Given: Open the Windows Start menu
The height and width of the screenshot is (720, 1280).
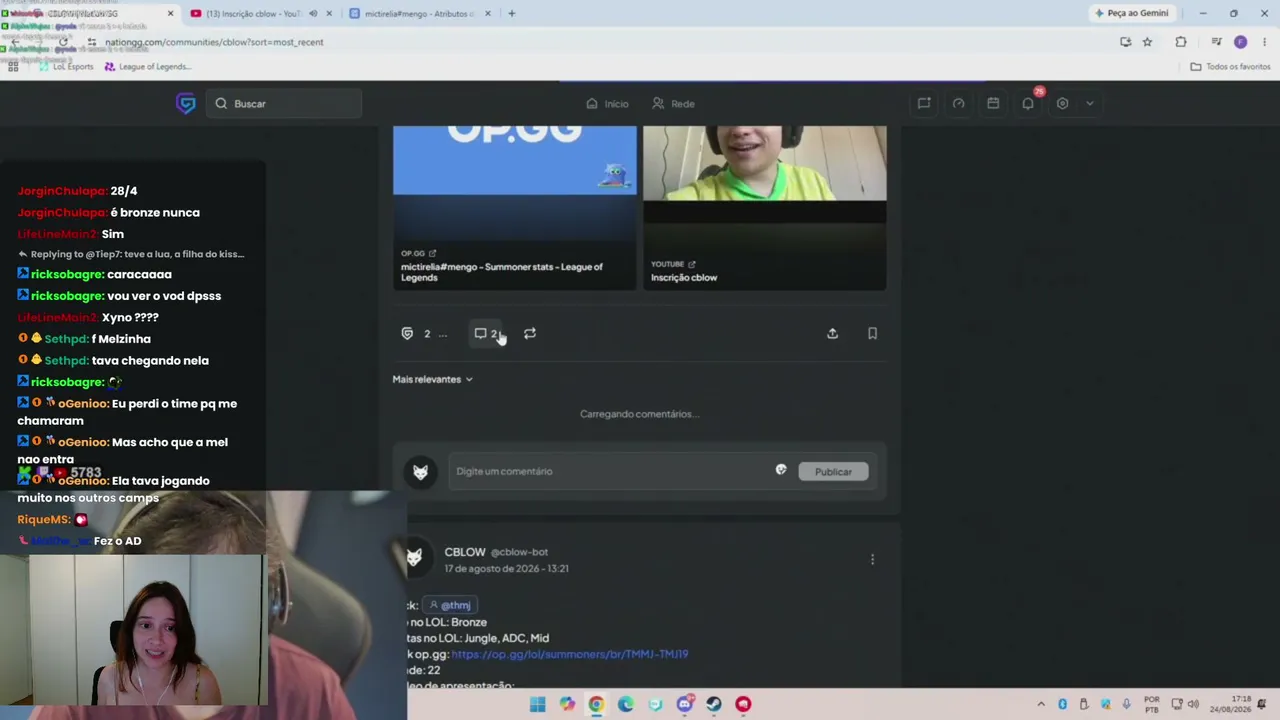Looking at the screenshot, I should point(538,704).
